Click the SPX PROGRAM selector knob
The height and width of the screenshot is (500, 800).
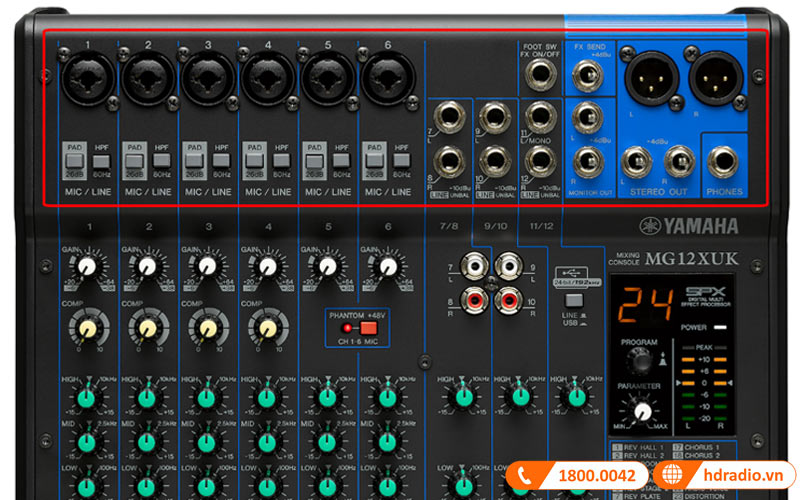[639, 361]
